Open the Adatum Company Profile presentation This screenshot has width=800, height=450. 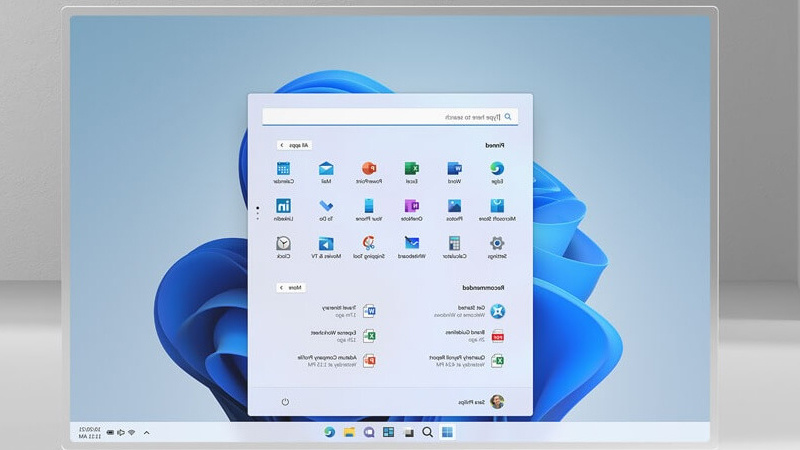[x=337, y=361]
